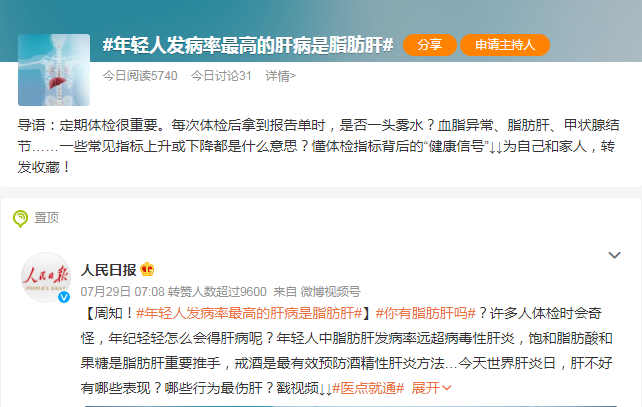Click the gold crown member icon

click(147, 269)
